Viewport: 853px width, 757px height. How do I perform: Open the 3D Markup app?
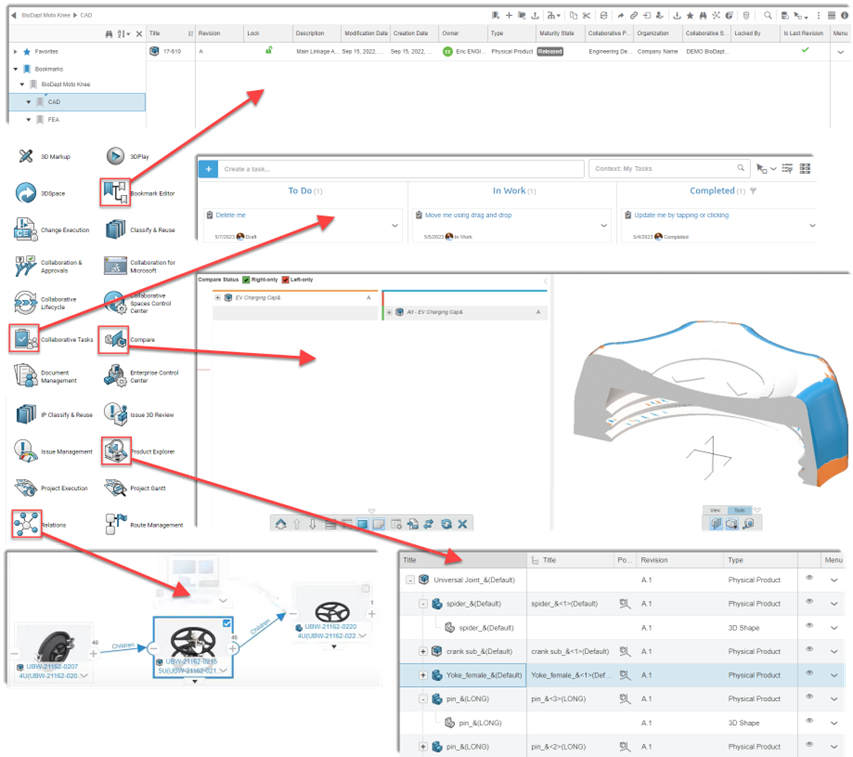tap(26, 156)
